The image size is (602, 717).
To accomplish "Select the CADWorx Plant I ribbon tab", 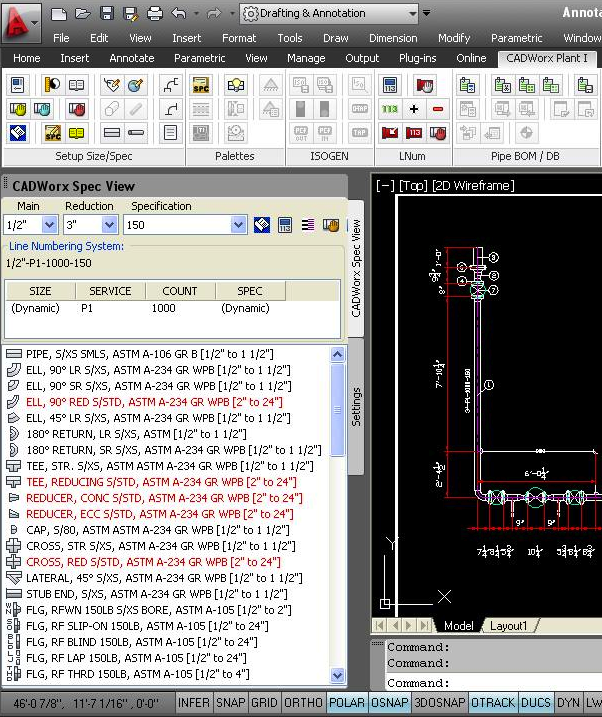I will pyautogui.click(x=547, y=58).
